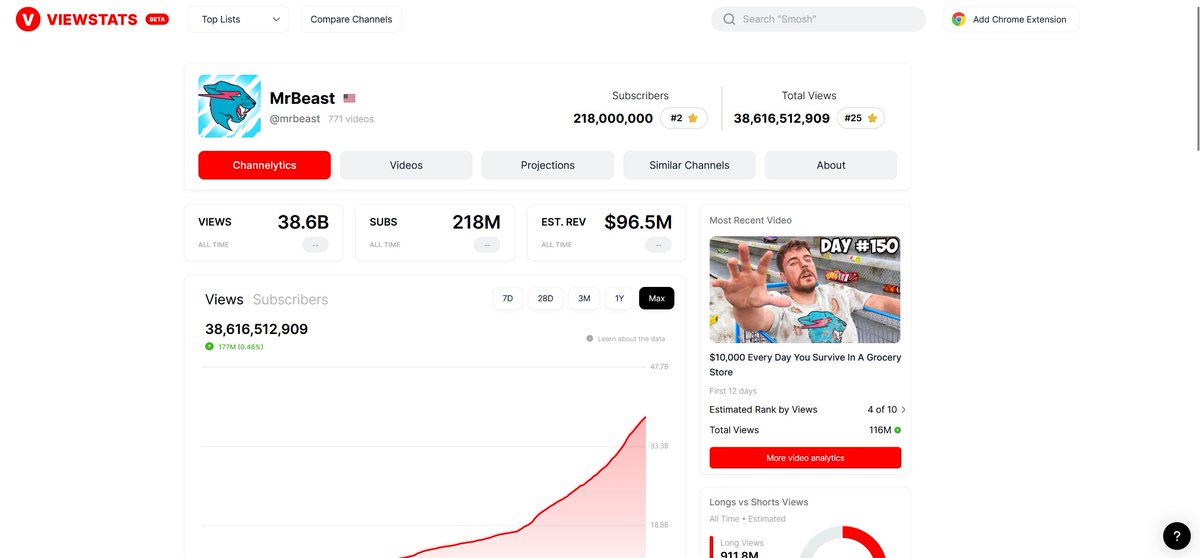Click the star in total views rank #25

pyautogui.click(x=872, y=118)
